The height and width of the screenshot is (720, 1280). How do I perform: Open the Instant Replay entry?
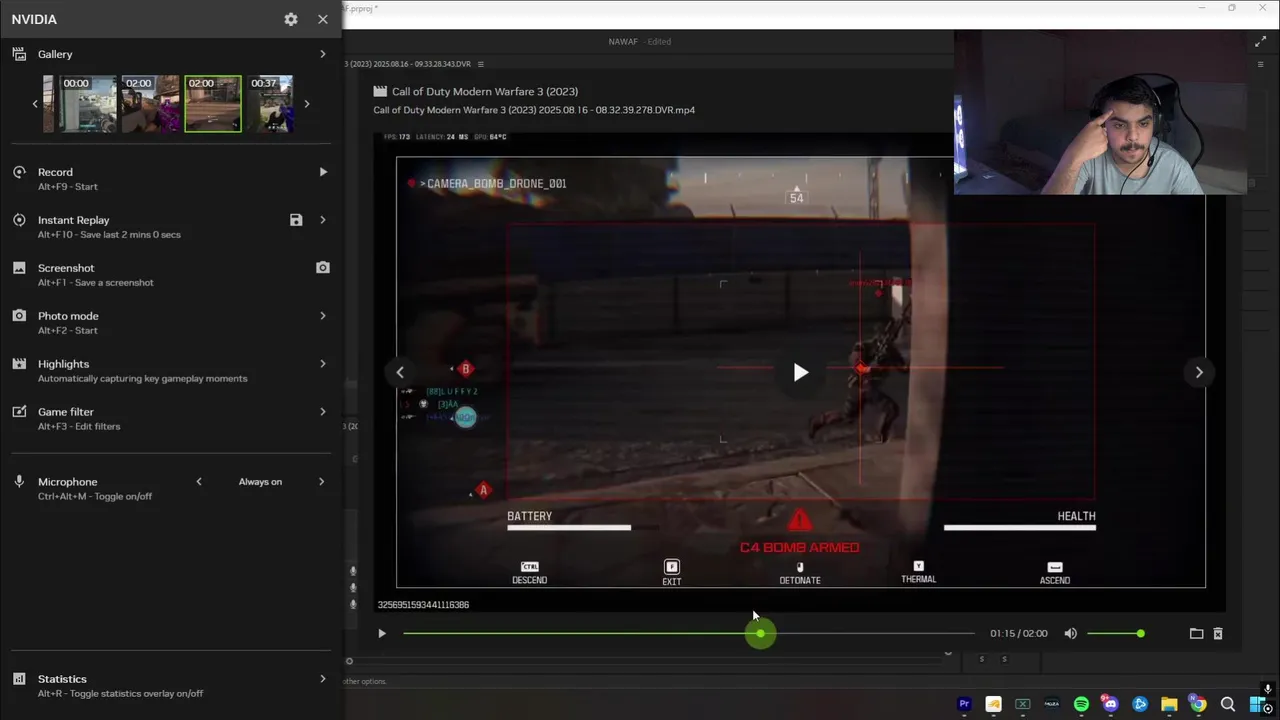pos(170,226)
